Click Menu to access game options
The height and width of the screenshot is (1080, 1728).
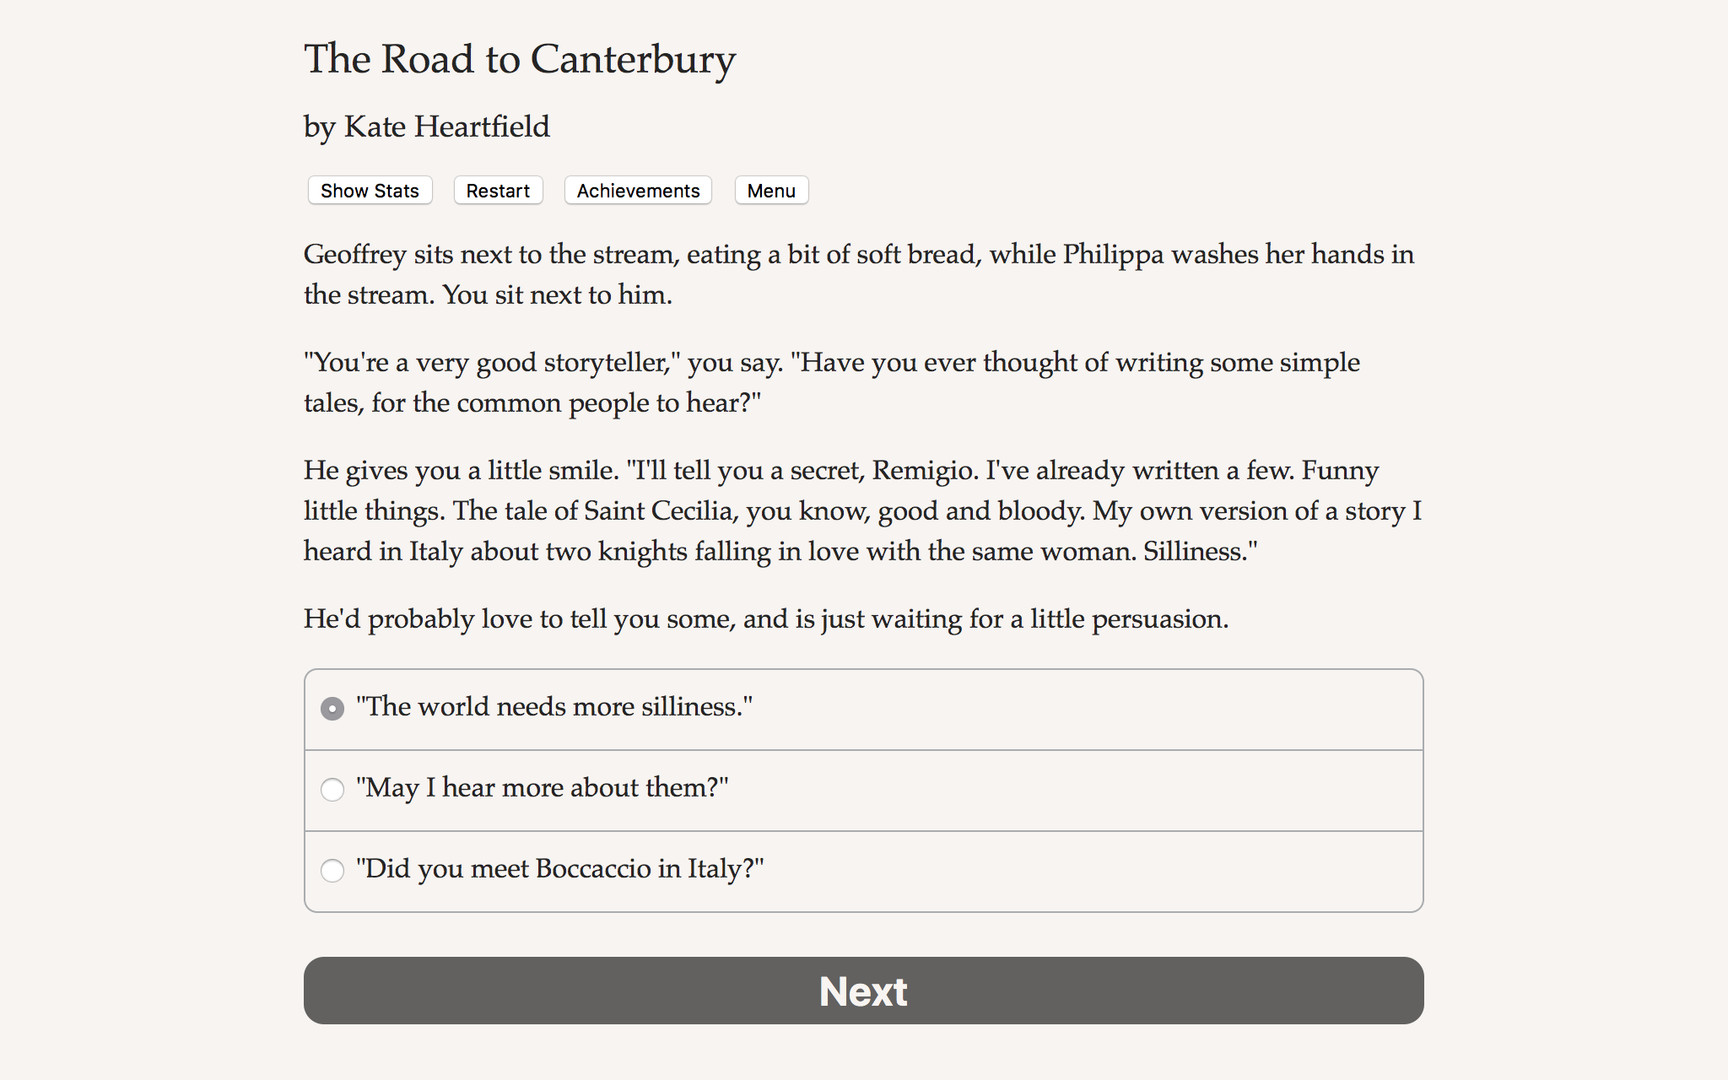(770, 190)
